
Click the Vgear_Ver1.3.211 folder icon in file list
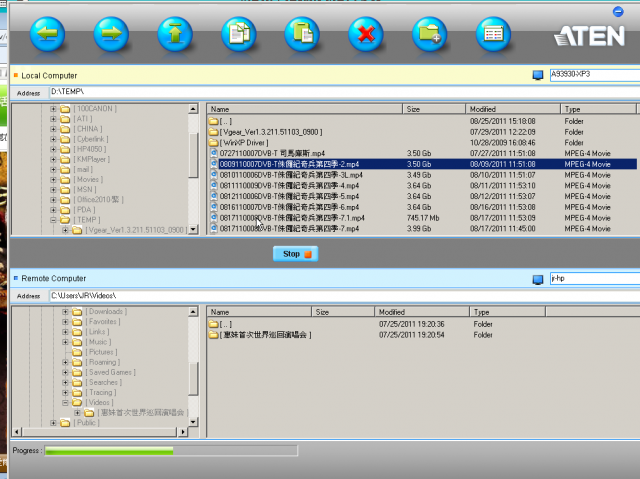213,132
